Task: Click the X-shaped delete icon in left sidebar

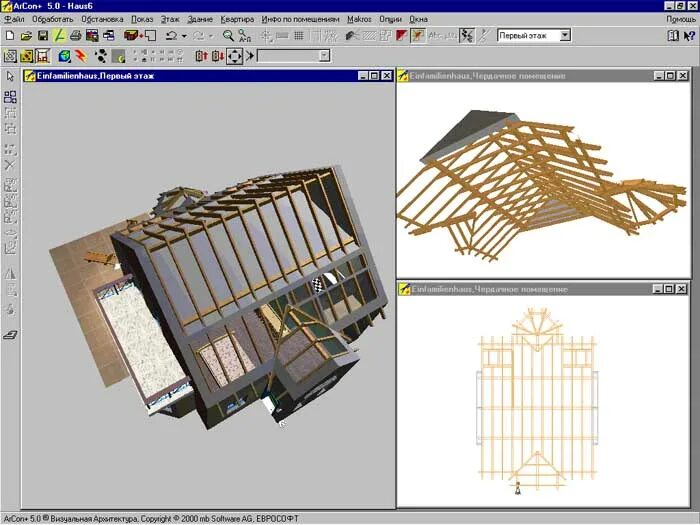Action: point(10,165)
